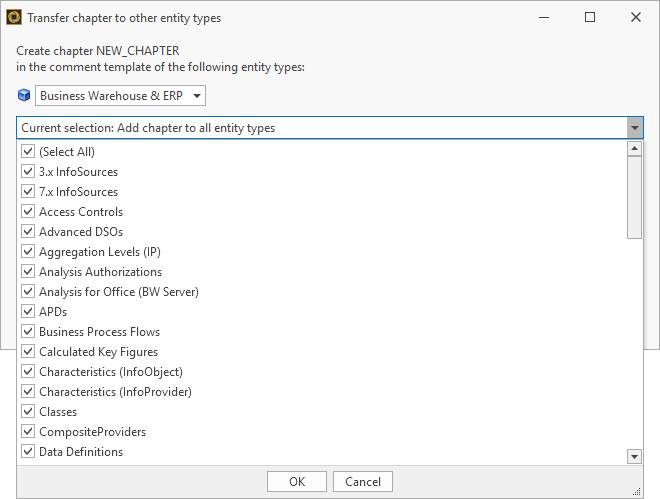The image size is (660, 499).
Task: Click the application icon in title bar
Action: pyautogui.click(x=14, y=17)
